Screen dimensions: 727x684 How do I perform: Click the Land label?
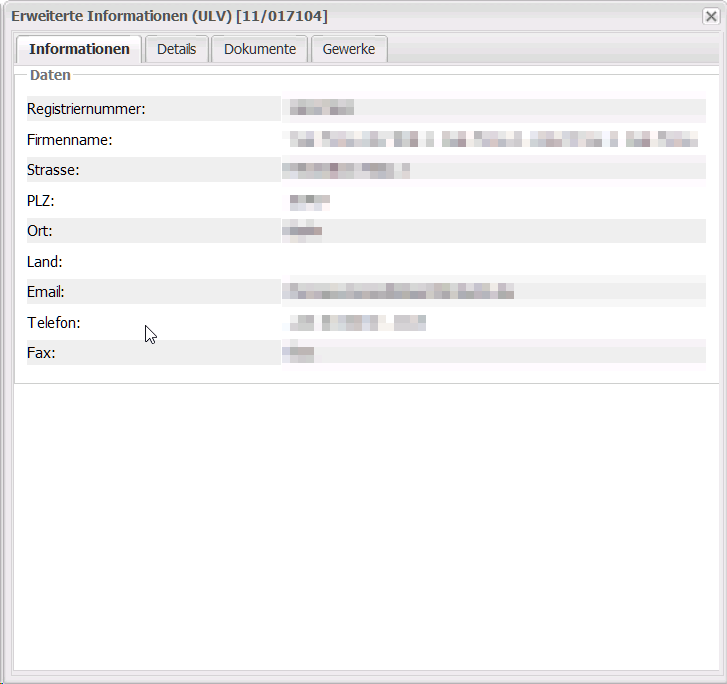tap(45, 262)
